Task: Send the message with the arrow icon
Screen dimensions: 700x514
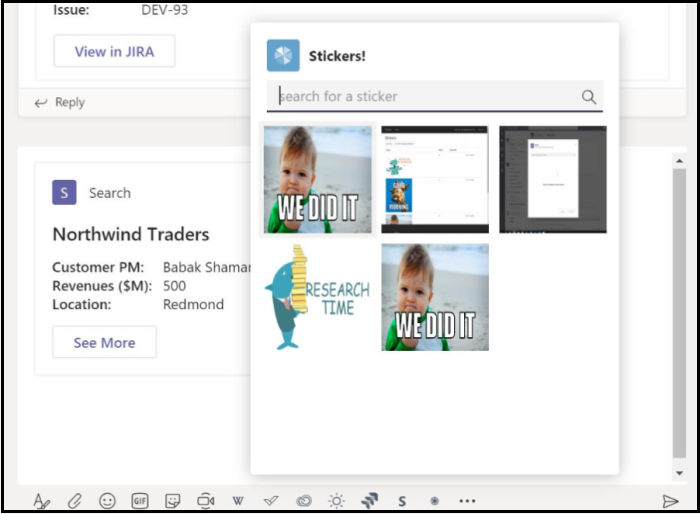Action: tap(670, 501)
